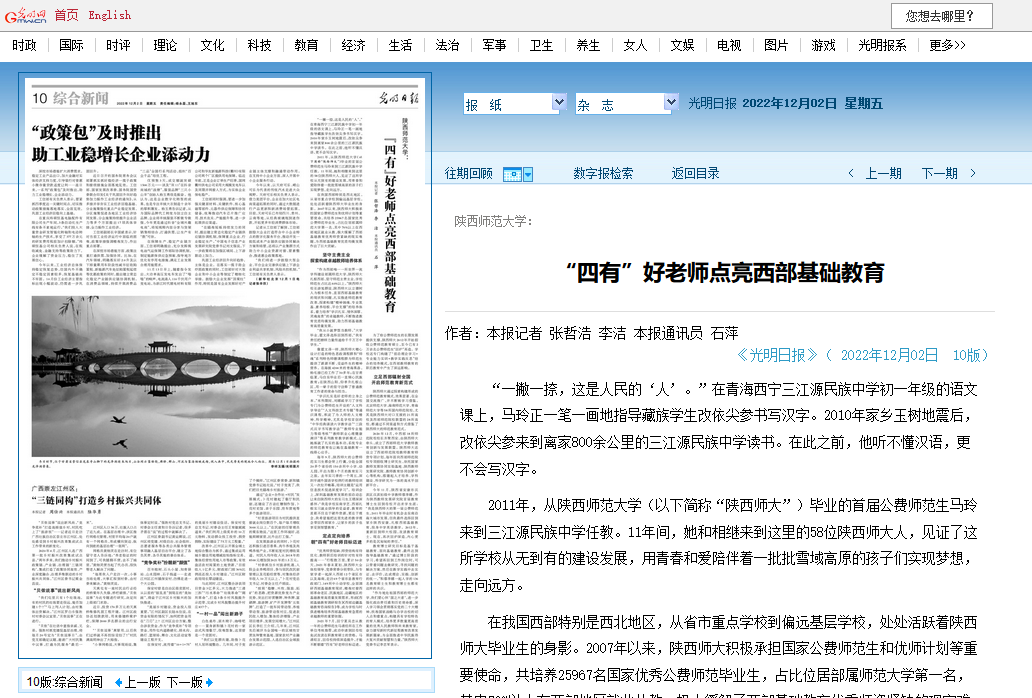Click the Guangming Online logo
This screenshot has width=1032, height=698.
[x=25, y=15]
